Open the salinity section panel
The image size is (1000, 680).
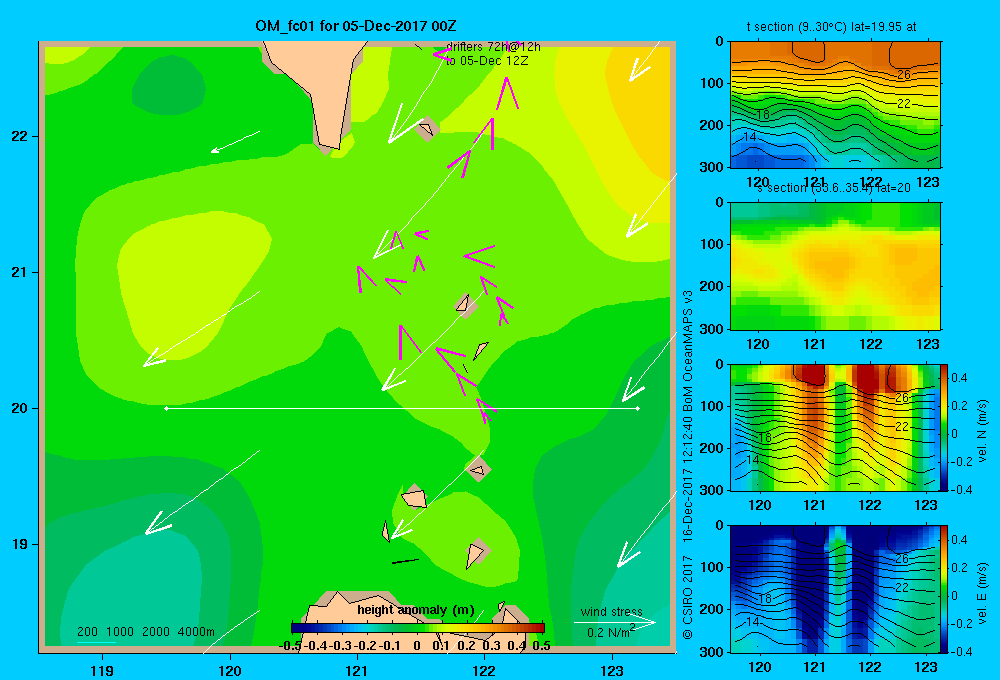tap(835, 266)
